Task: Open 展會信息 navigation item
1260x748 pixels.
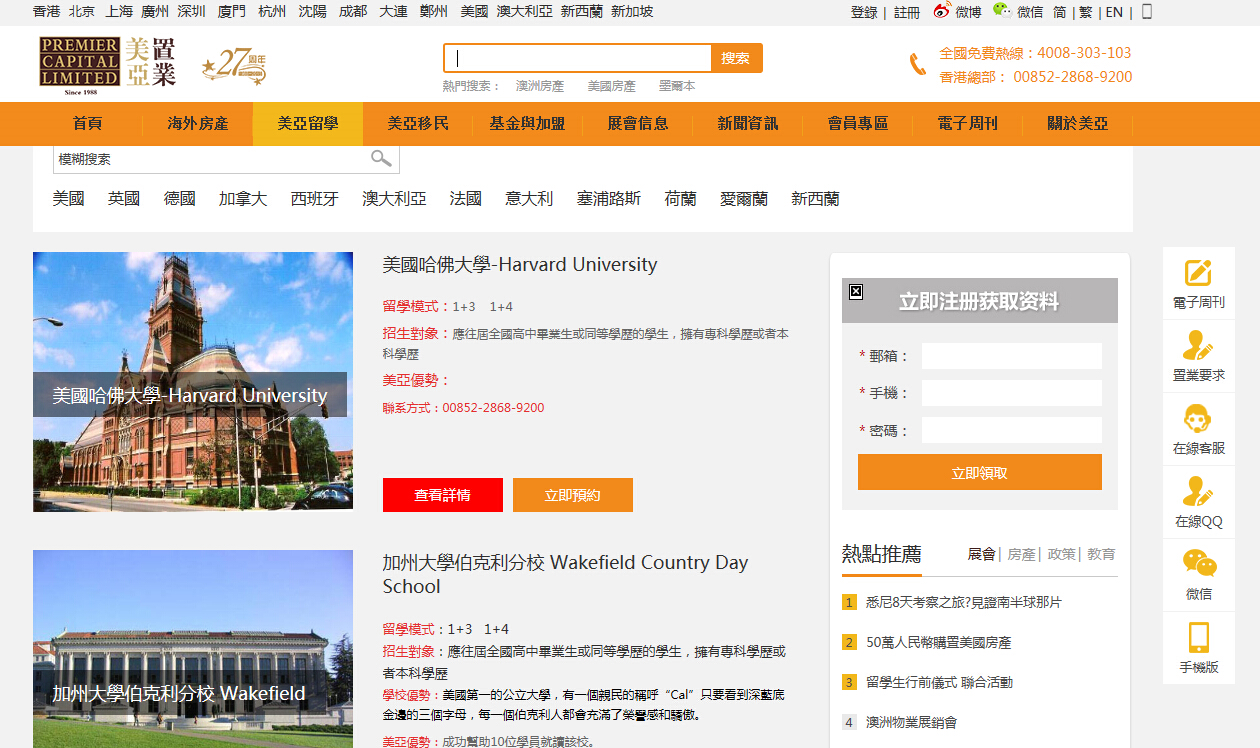Action: pyautogui.click(x=638, y=124)
